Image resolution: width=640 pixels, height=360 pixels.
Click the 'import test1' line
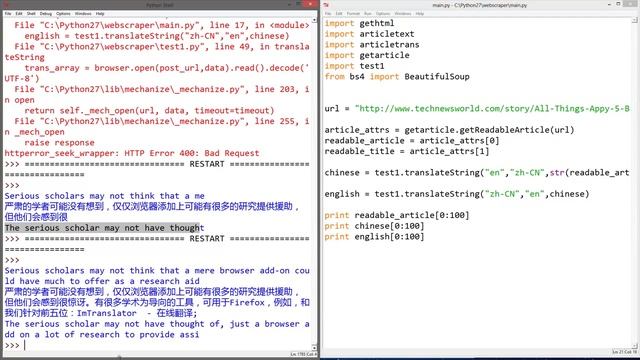pos(354,66)
